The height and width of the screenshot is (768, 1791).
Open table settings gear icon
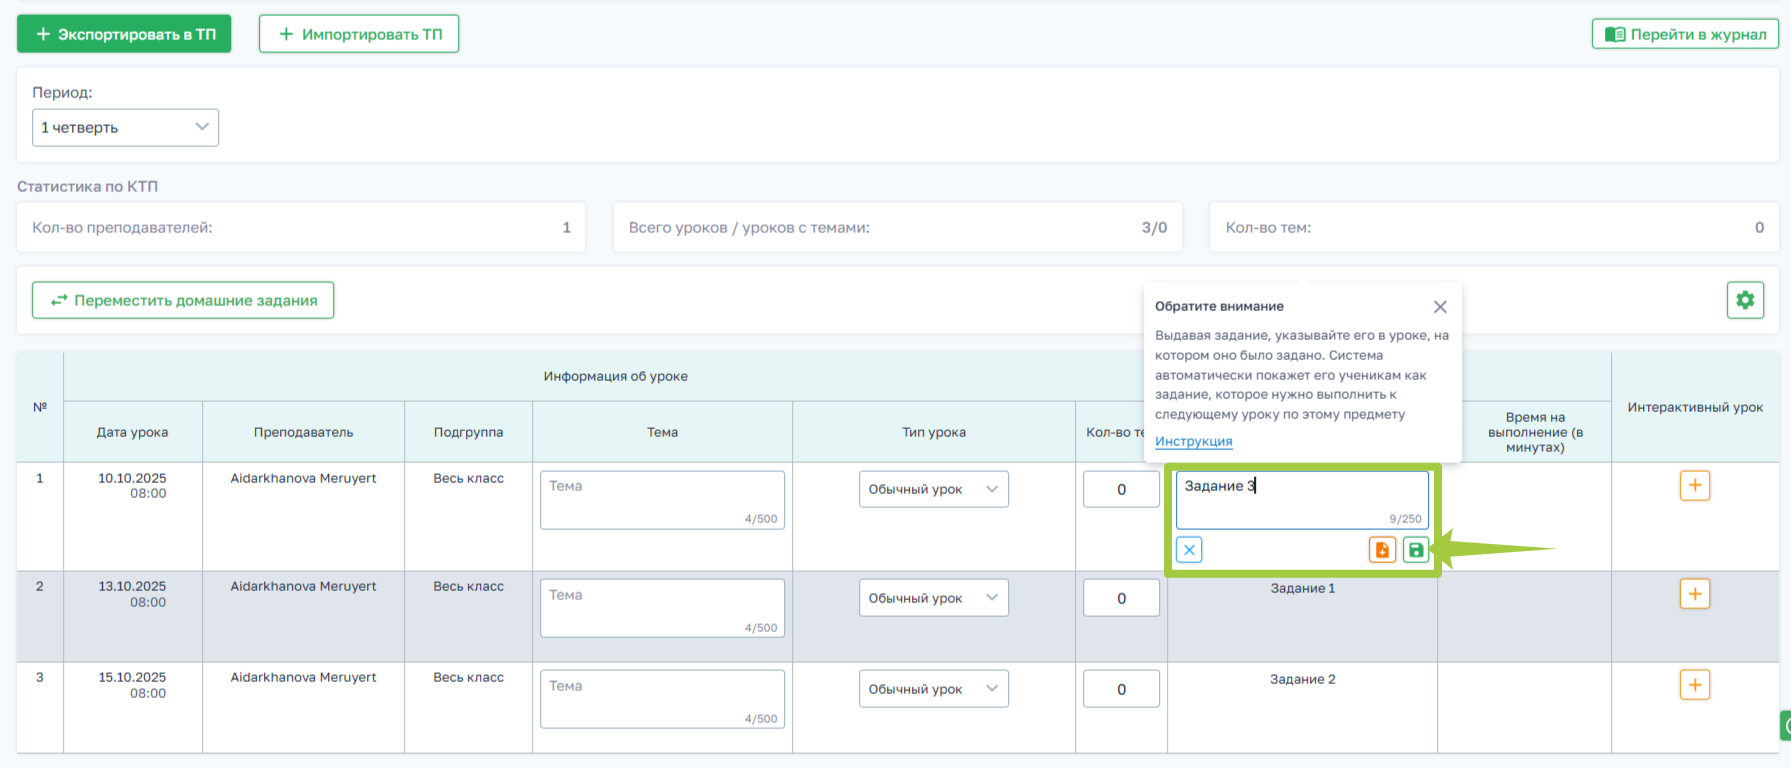click(x=1744, y=300)
